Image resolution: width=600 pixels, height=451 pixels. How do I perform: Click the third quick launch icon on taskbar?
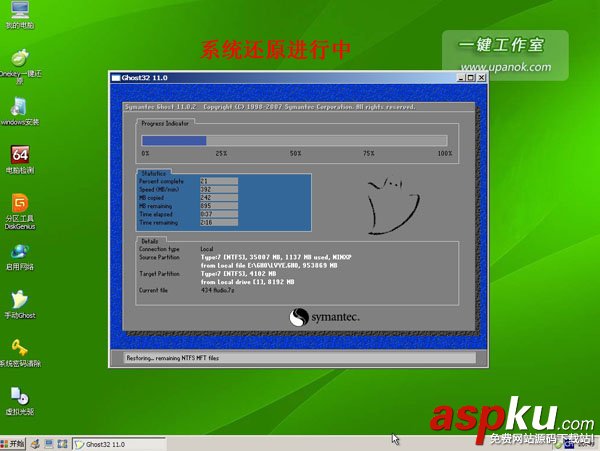click(x=62, y=443)
